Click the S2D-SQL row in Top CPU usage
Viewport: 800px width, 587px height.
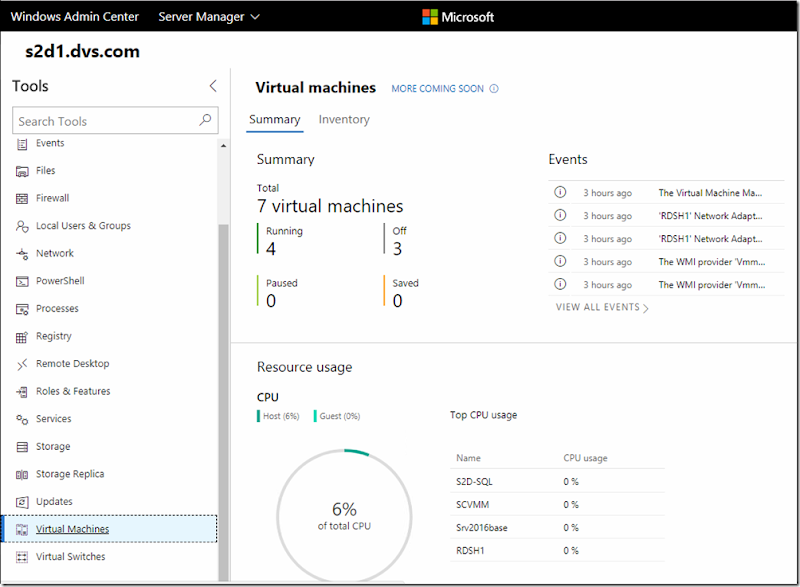point(557,481)
